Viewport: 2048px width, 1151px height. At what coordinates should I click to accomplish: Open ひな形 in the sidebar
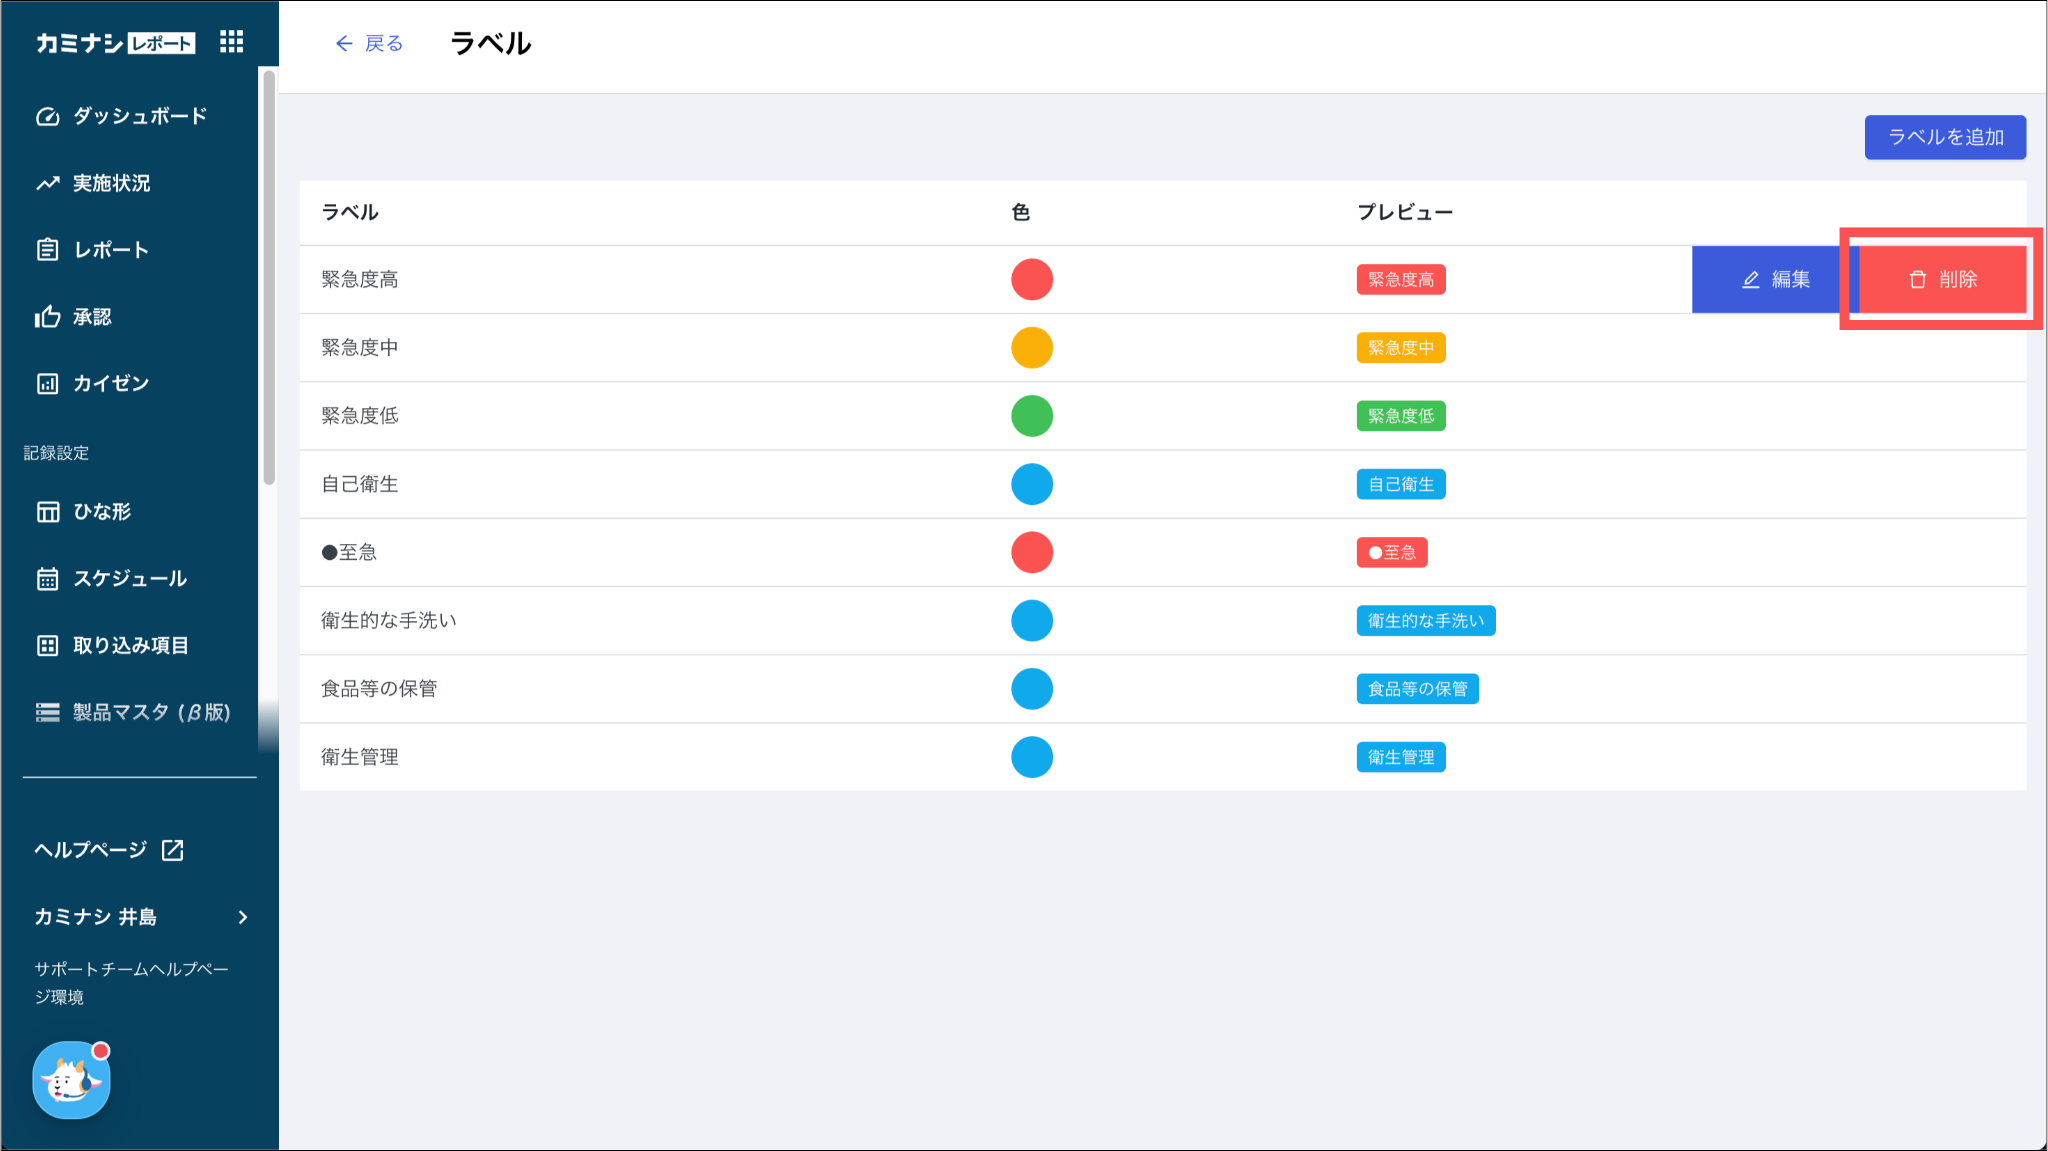coord(101,512)
